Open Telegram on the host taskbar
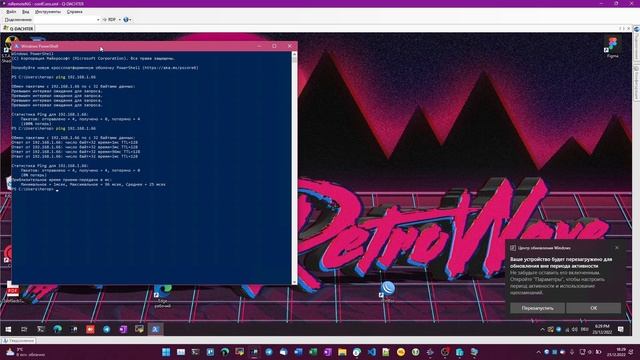 [x=269, y=352]
